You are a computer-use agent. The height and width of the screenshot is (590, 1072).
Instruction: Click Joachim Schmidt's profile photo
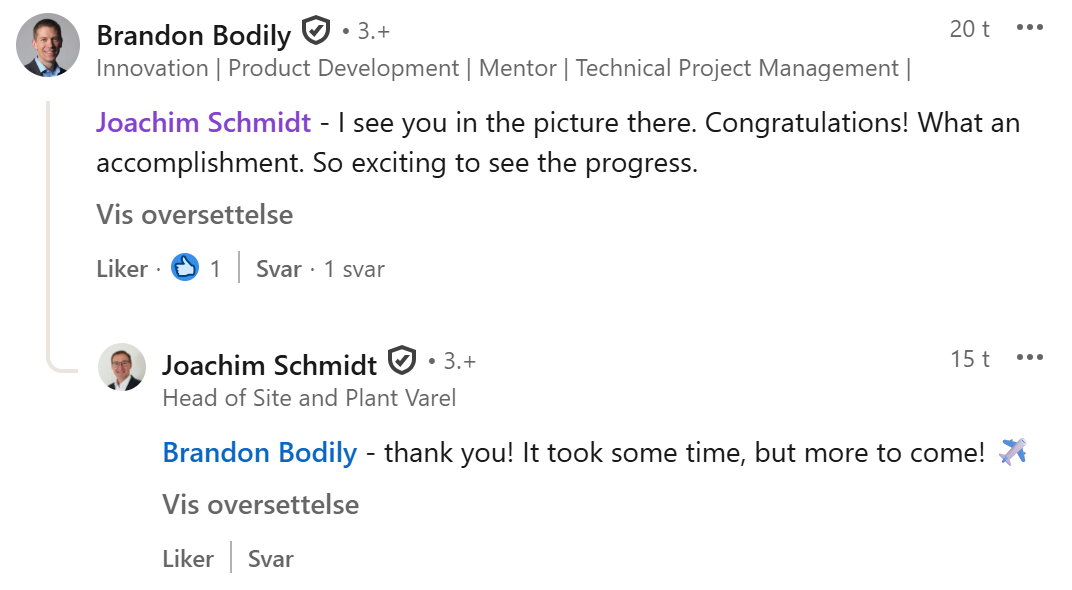tap(122, 366)
